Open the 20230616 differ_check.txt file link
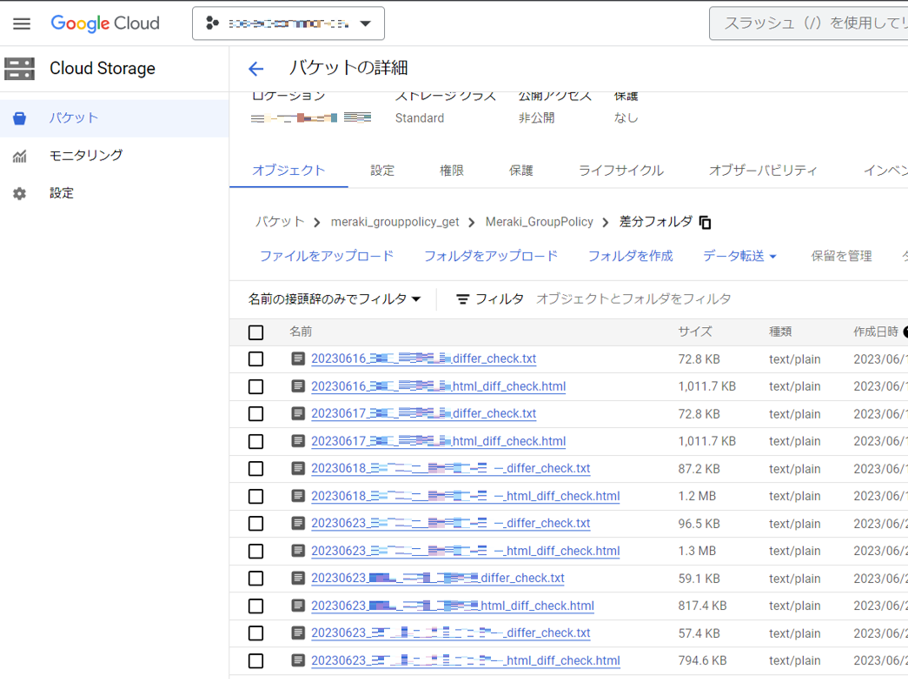This screenshot has width=908, height=679. tap(424, 359)
